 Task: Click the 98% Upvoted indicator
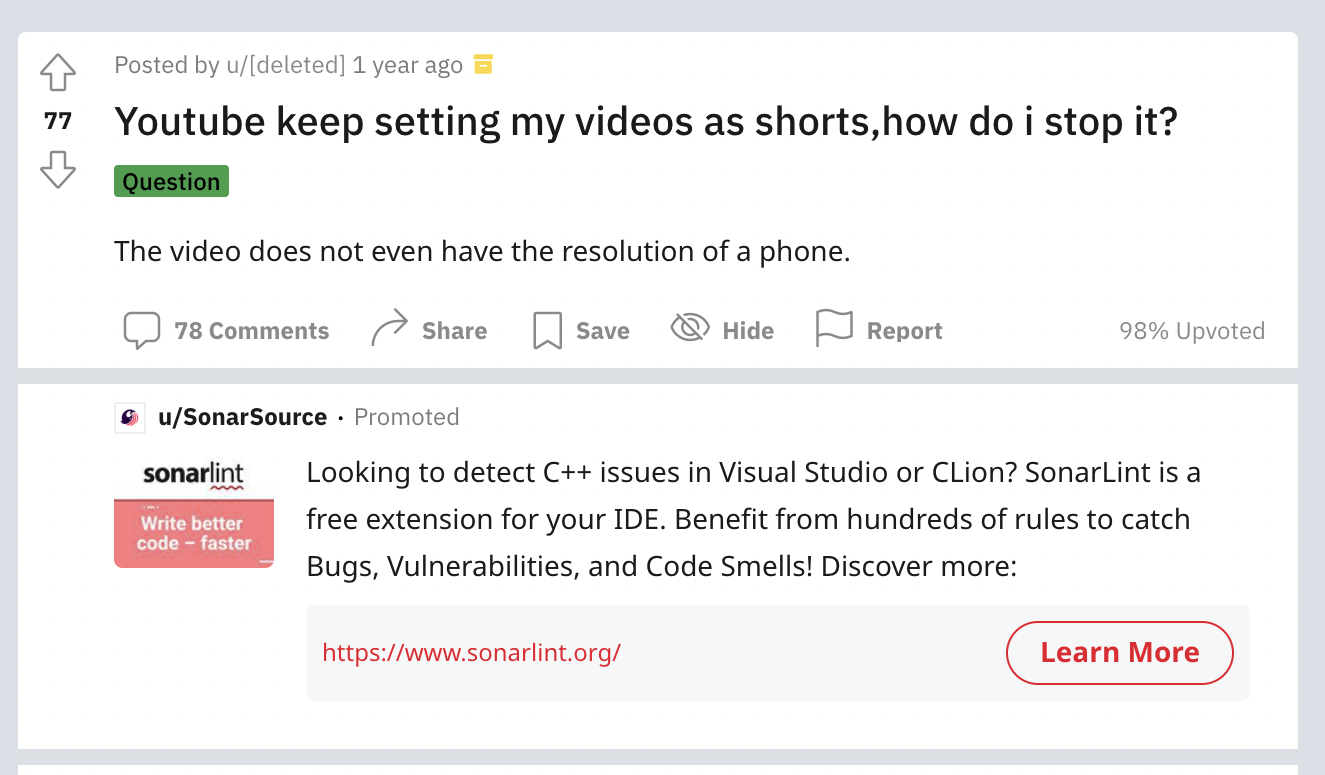click(1191, 330)
